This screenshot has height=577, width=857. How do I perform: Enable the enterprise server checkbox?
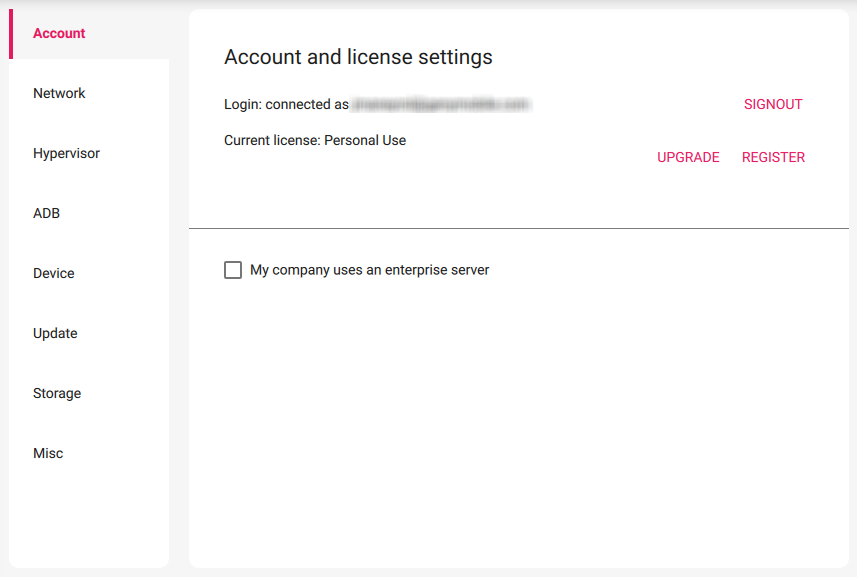[233, 270]
